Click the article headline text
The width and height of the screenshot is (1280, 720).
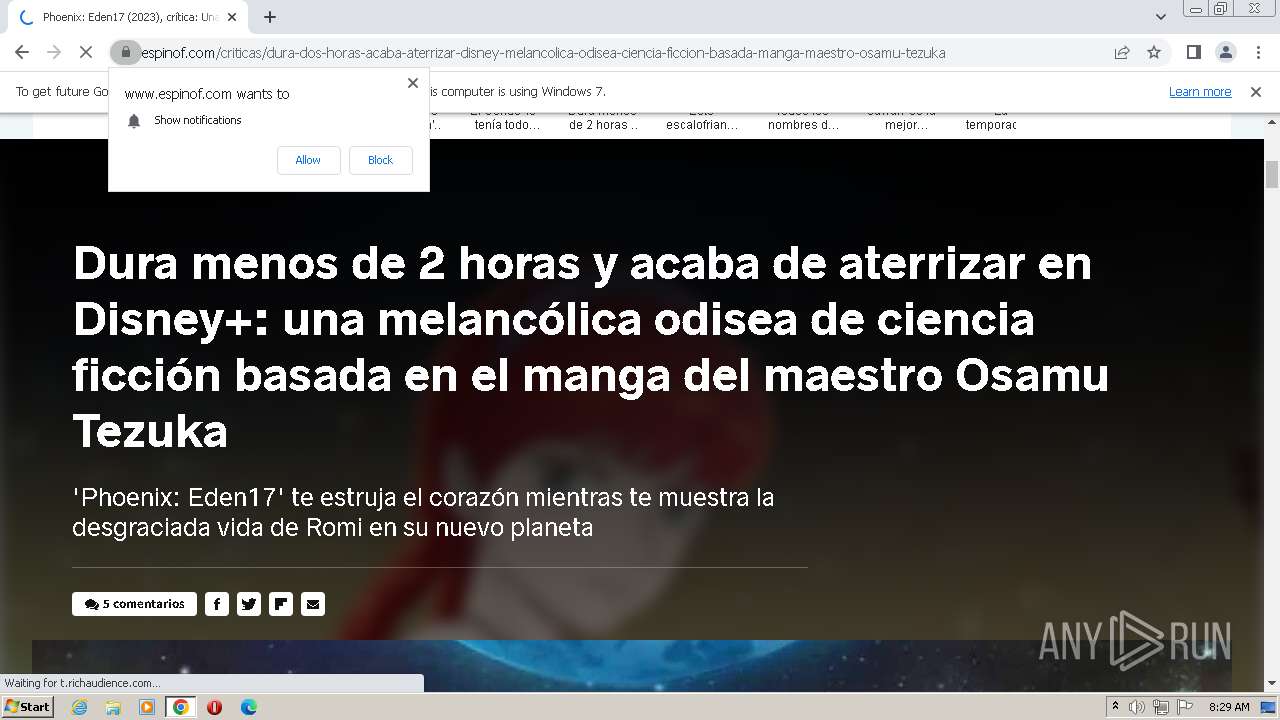coord(590,347)
